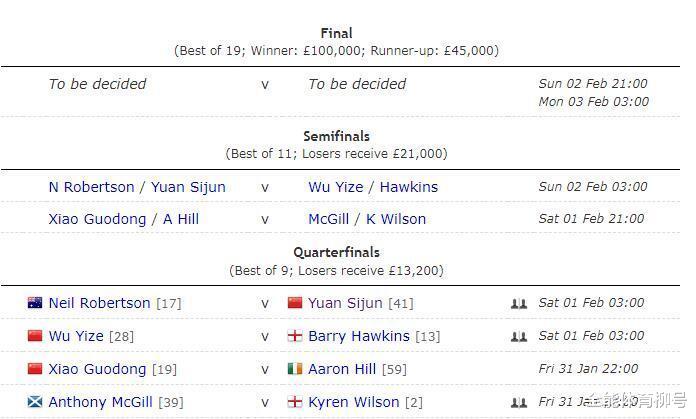Viewport: 696px width, 419px height.
Task: Click semifinal link 'N Robertson'
Action: (x=91, y=187)
